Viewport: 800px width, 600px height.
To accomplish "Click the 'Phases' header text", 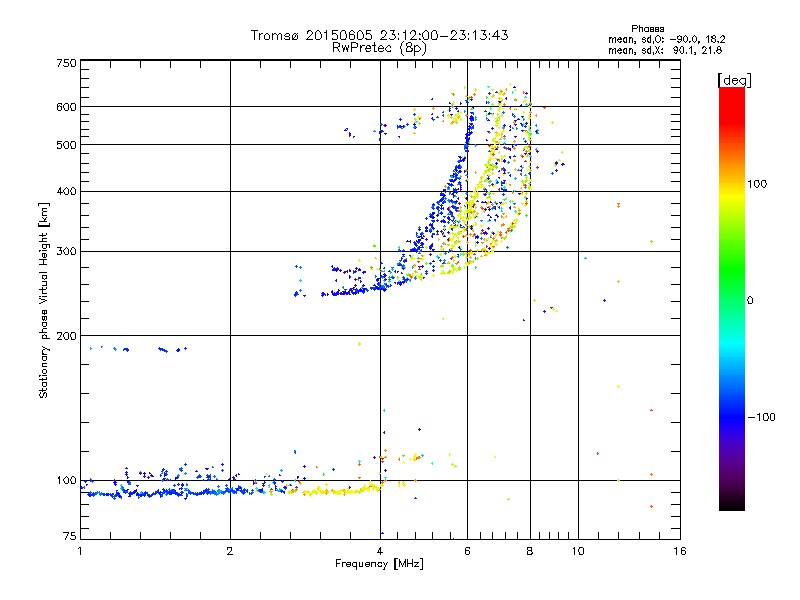I will 647,29.
